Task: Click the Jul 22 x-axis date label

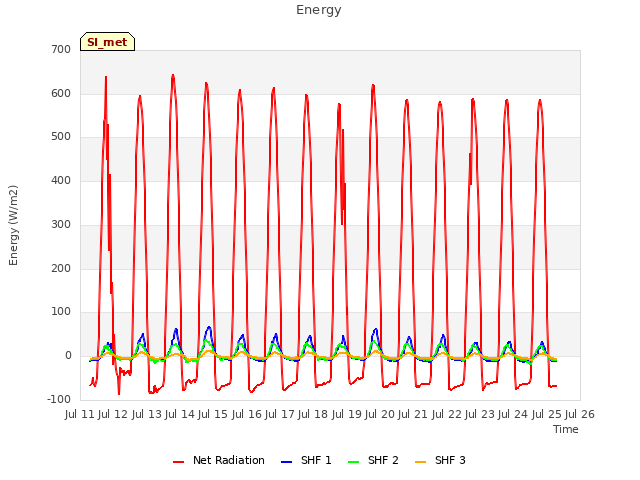Action: (x=447, y=415)
